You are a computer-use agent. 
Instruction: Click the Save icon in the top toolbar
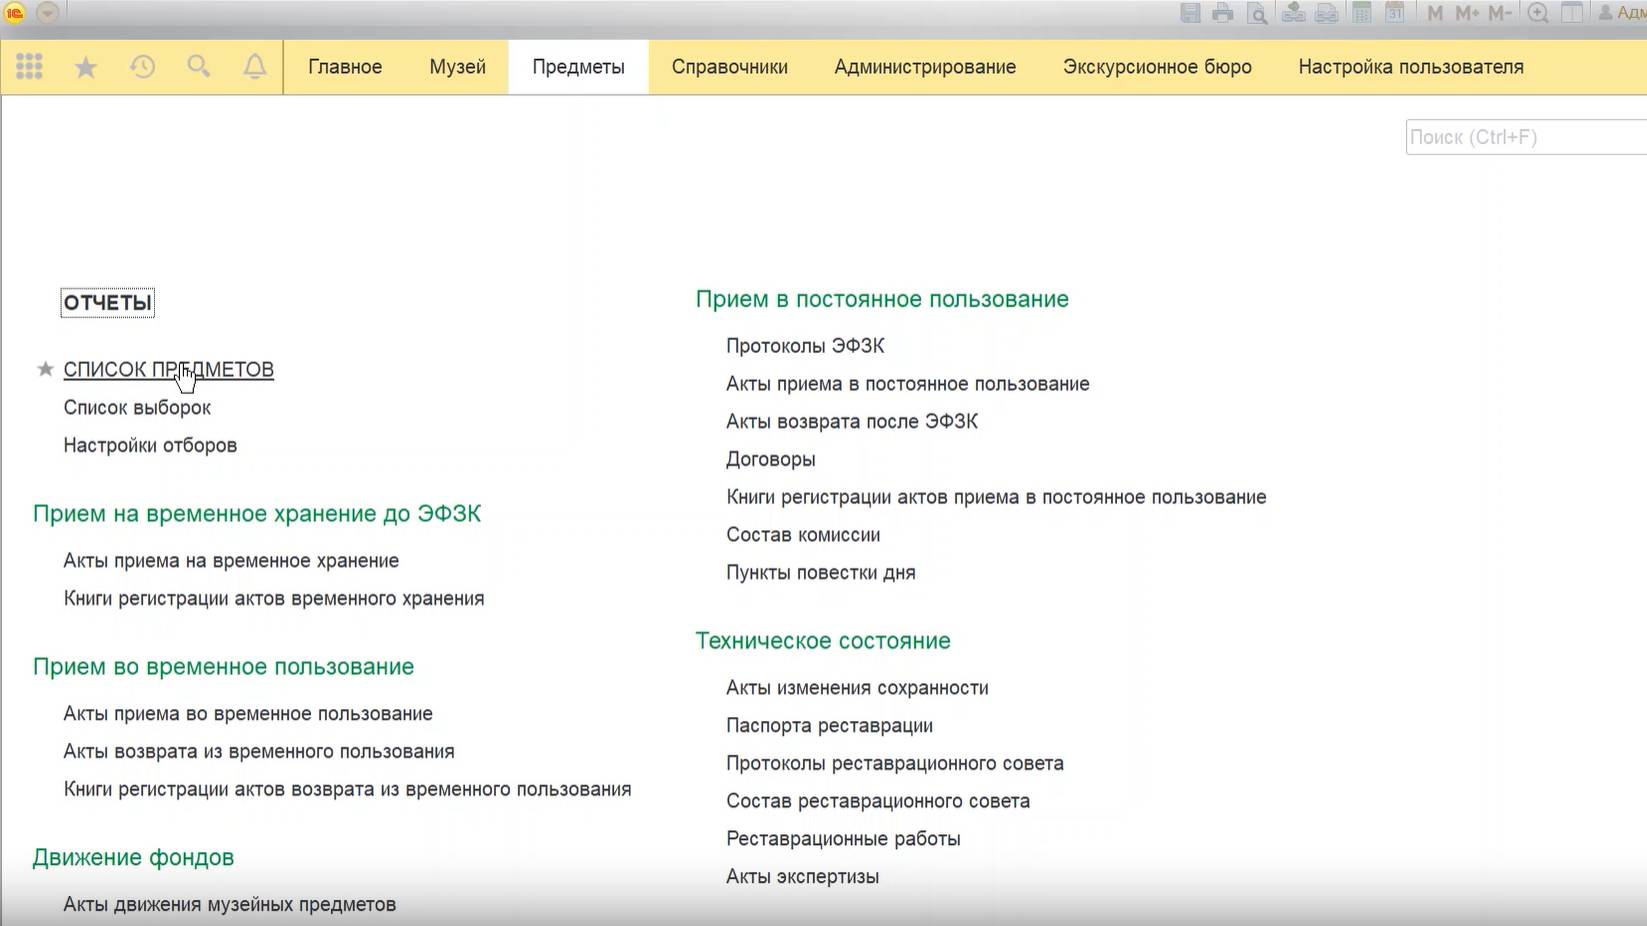1190,13
